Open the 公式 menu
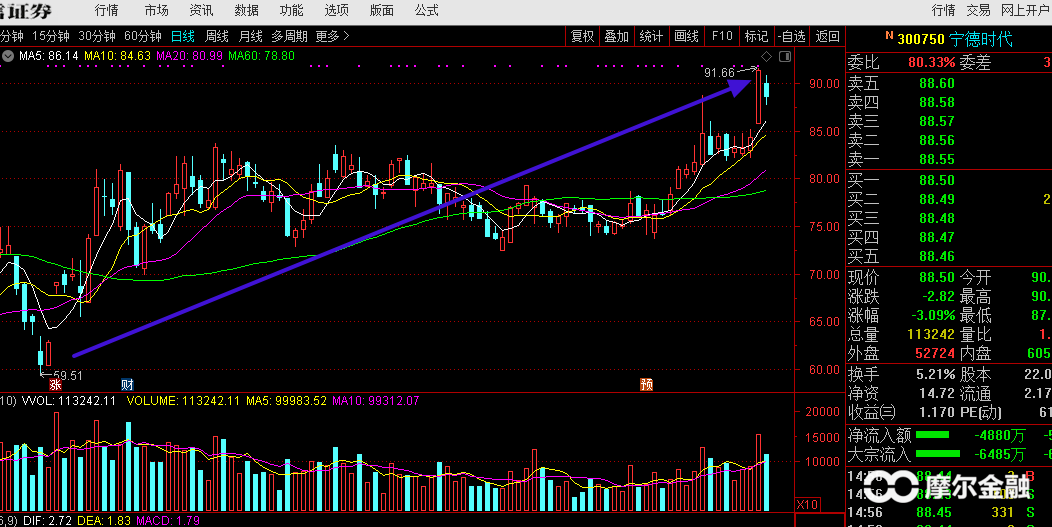This screenshot has width=1052, height=527. 426,10
